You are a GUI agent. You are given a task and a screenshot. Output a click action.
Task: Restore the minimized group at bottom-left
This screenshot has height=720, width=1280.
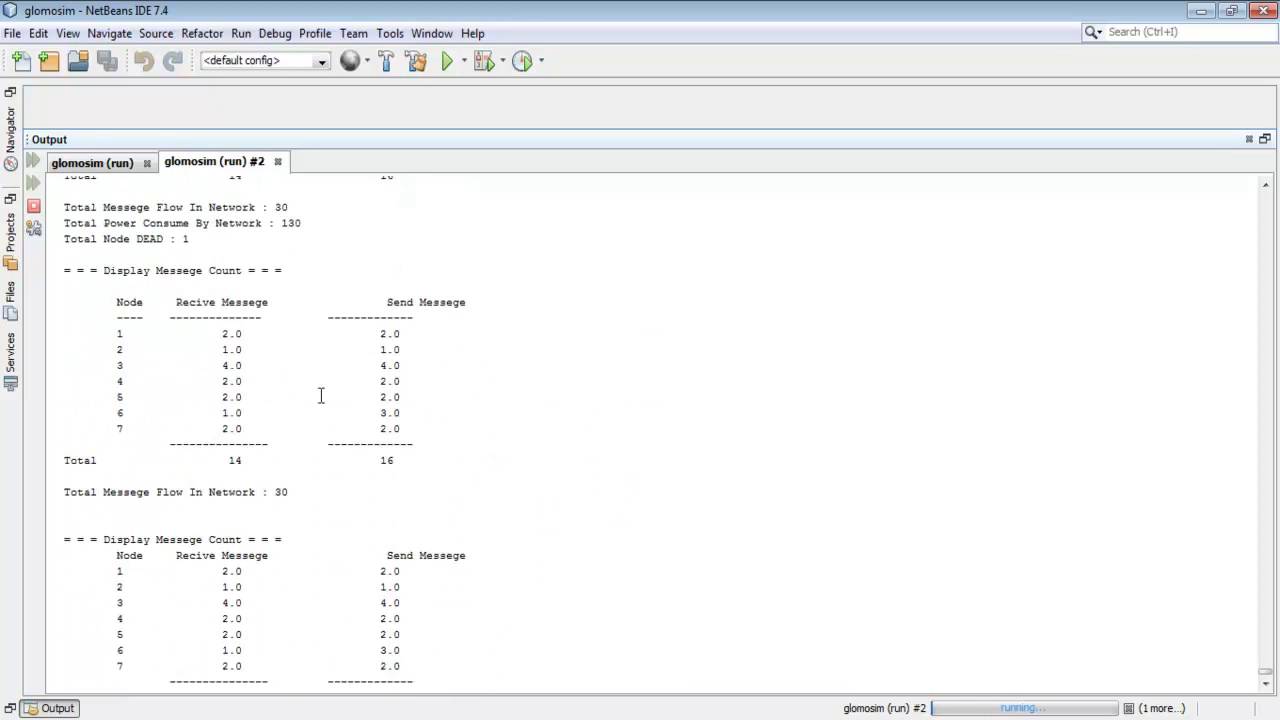(10, 708)
